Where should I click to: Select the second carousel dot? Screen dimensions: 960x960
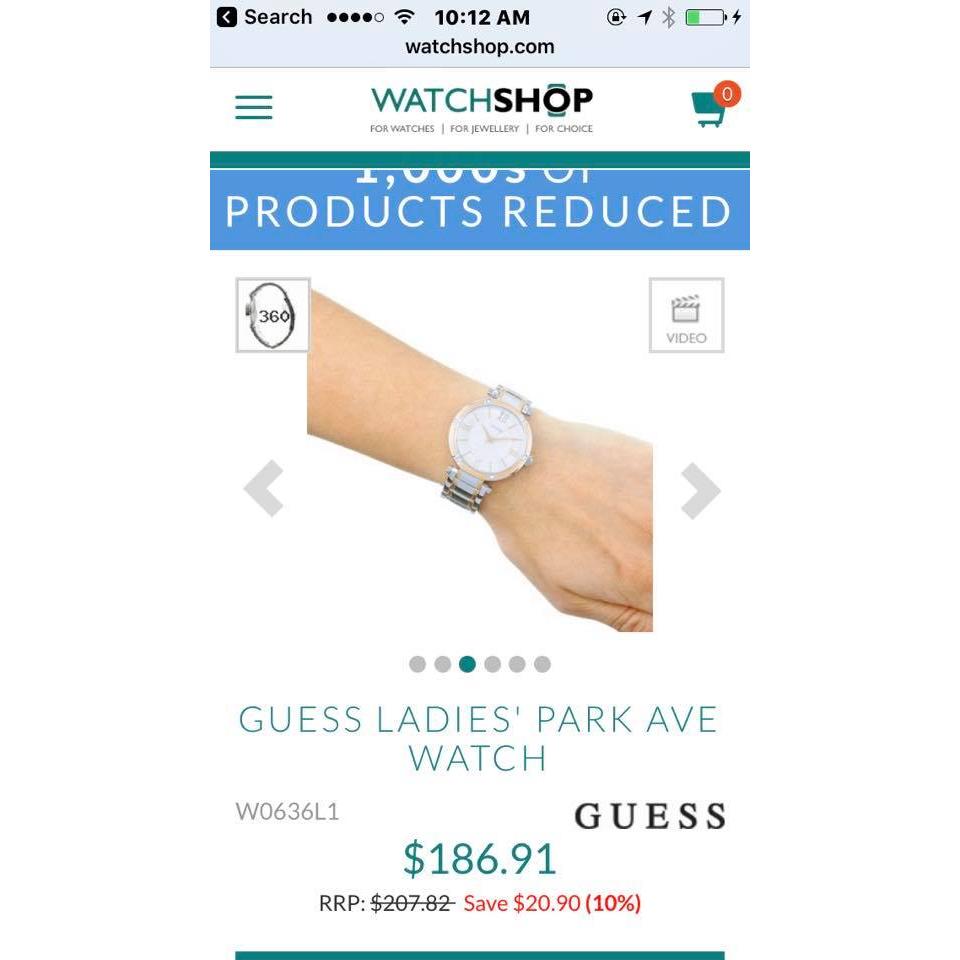443,664
